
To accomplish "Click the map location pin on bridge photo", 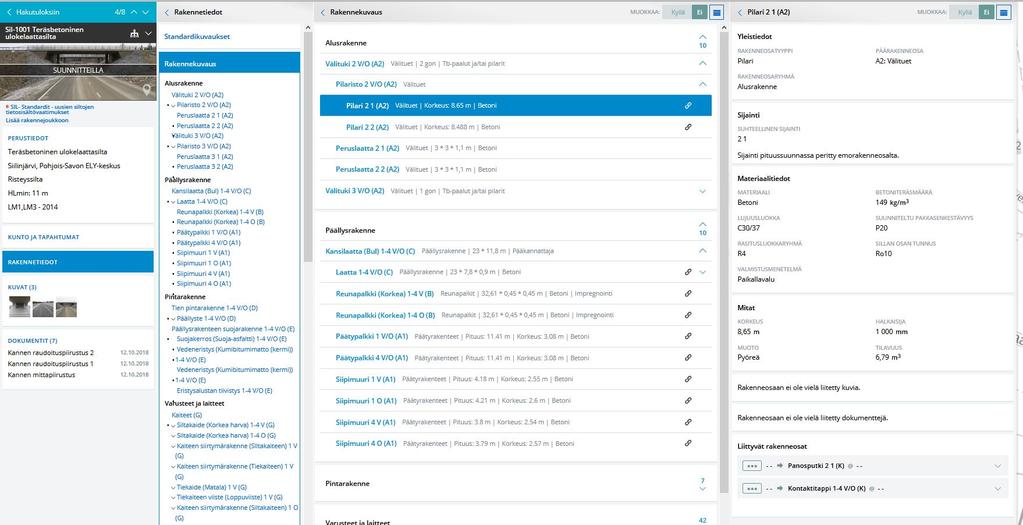I will (x=148, y=90).
